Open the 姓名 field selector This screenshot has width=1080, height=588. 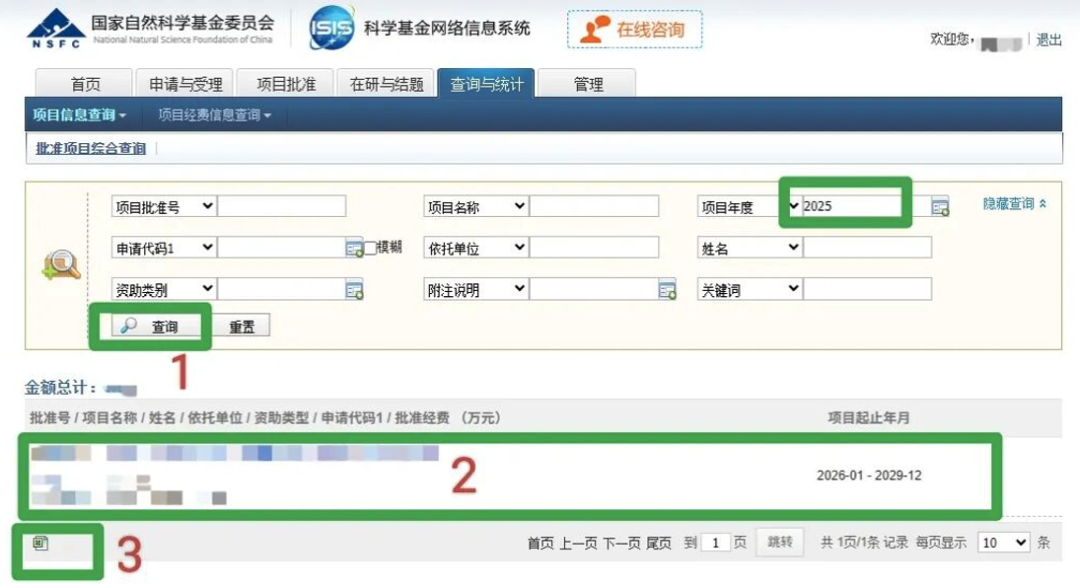pyautogui.click(x=749, y=248)
